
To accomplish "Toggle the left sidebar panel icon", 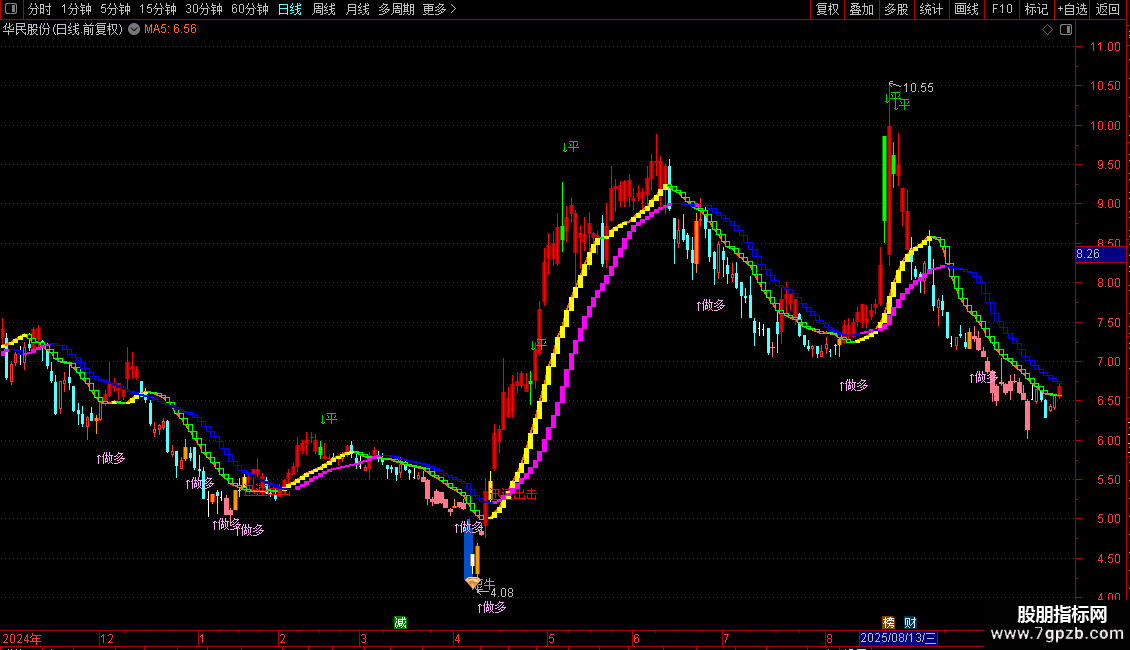I will tap(11, 9).
